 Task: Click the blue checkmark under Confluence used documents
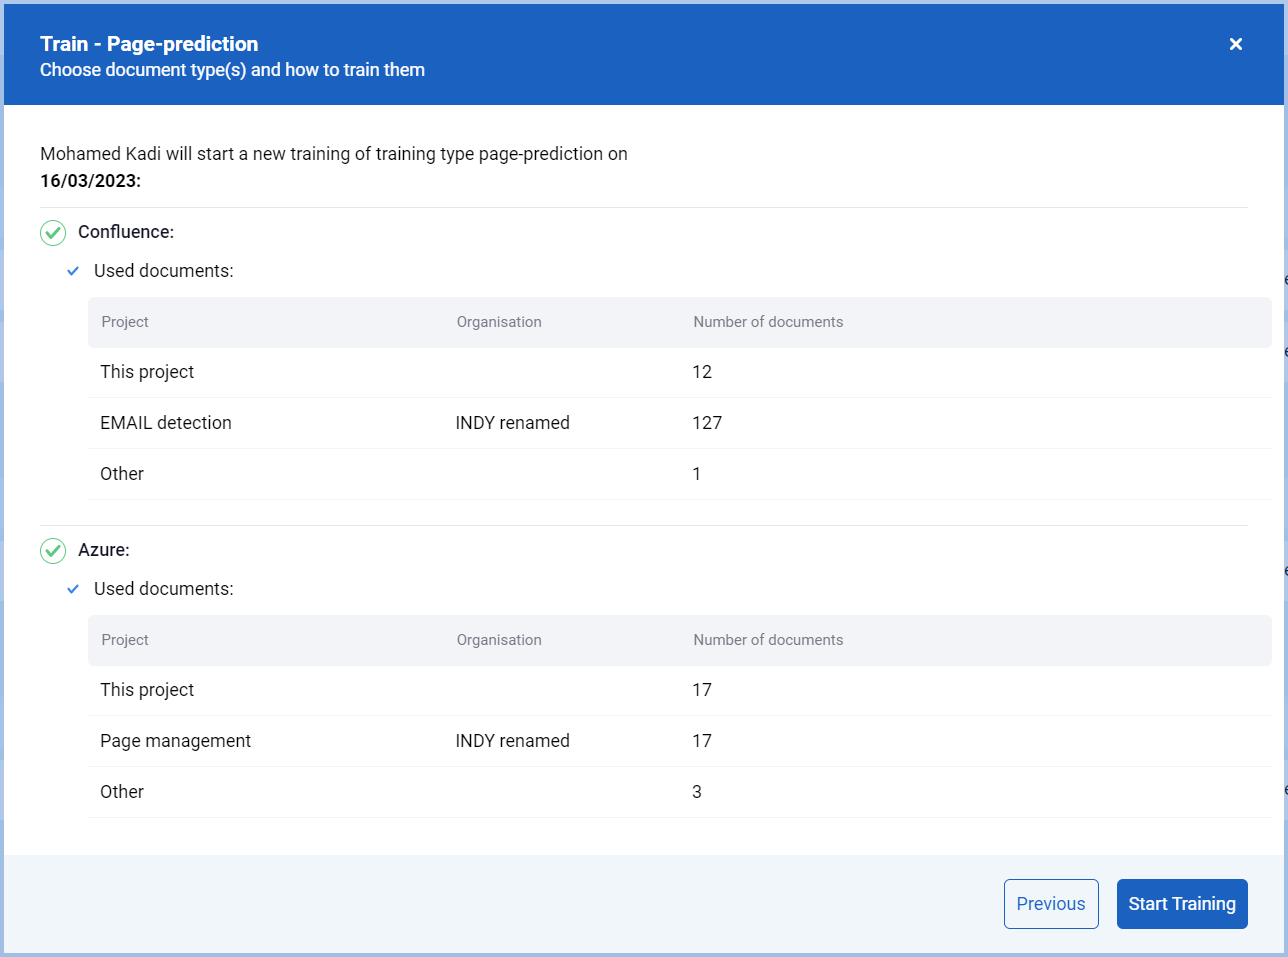tap(73, 271)
